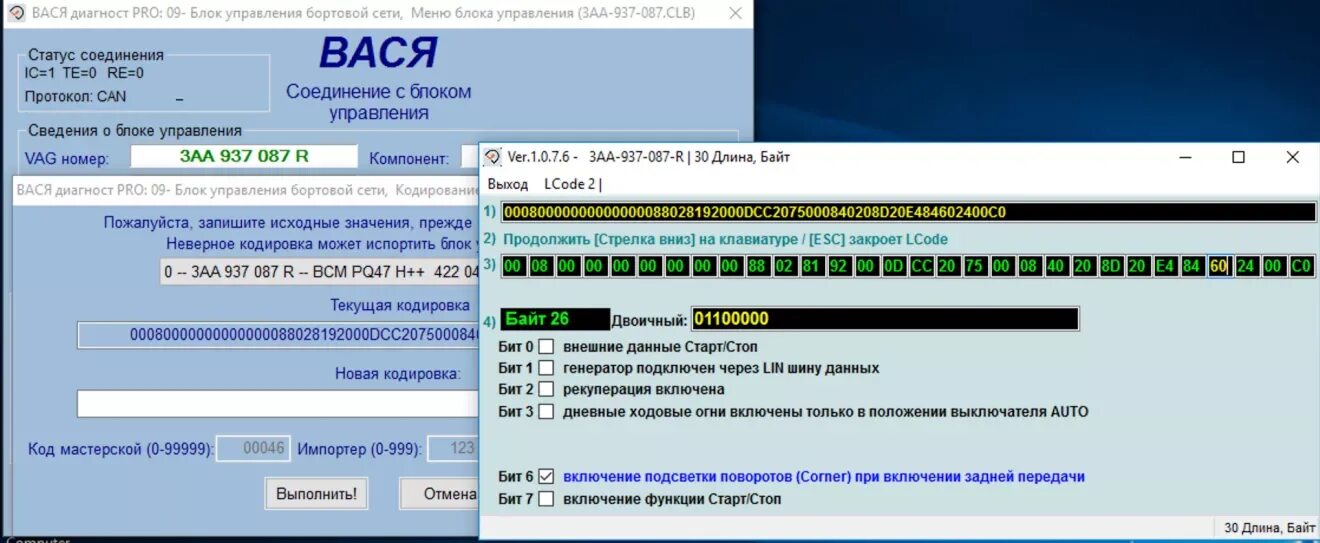The width and height of the screenshot is (1320, 543).
Task: Click Продолжить [Стрелка вниз] hint text
Action: point(725,239)
